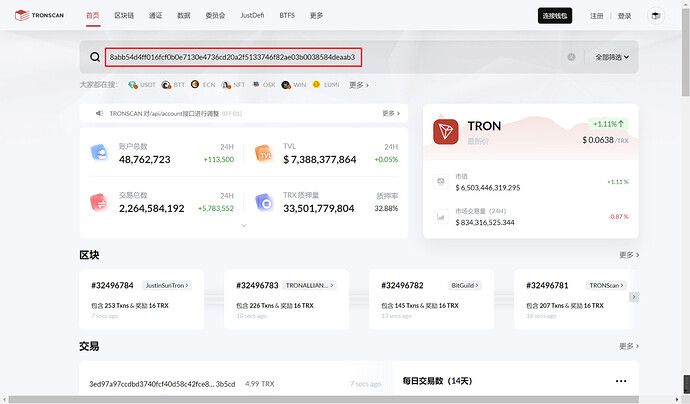690x404 pixels.
Task: Open the BTFS menu
Action: pyautogui.click(x=287, y=15)
